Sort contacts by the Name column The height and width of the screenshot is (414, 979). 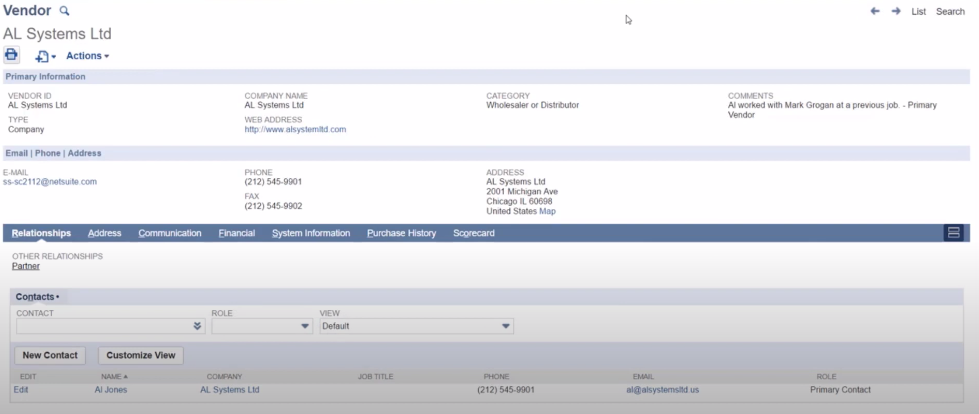coord(114,377)
